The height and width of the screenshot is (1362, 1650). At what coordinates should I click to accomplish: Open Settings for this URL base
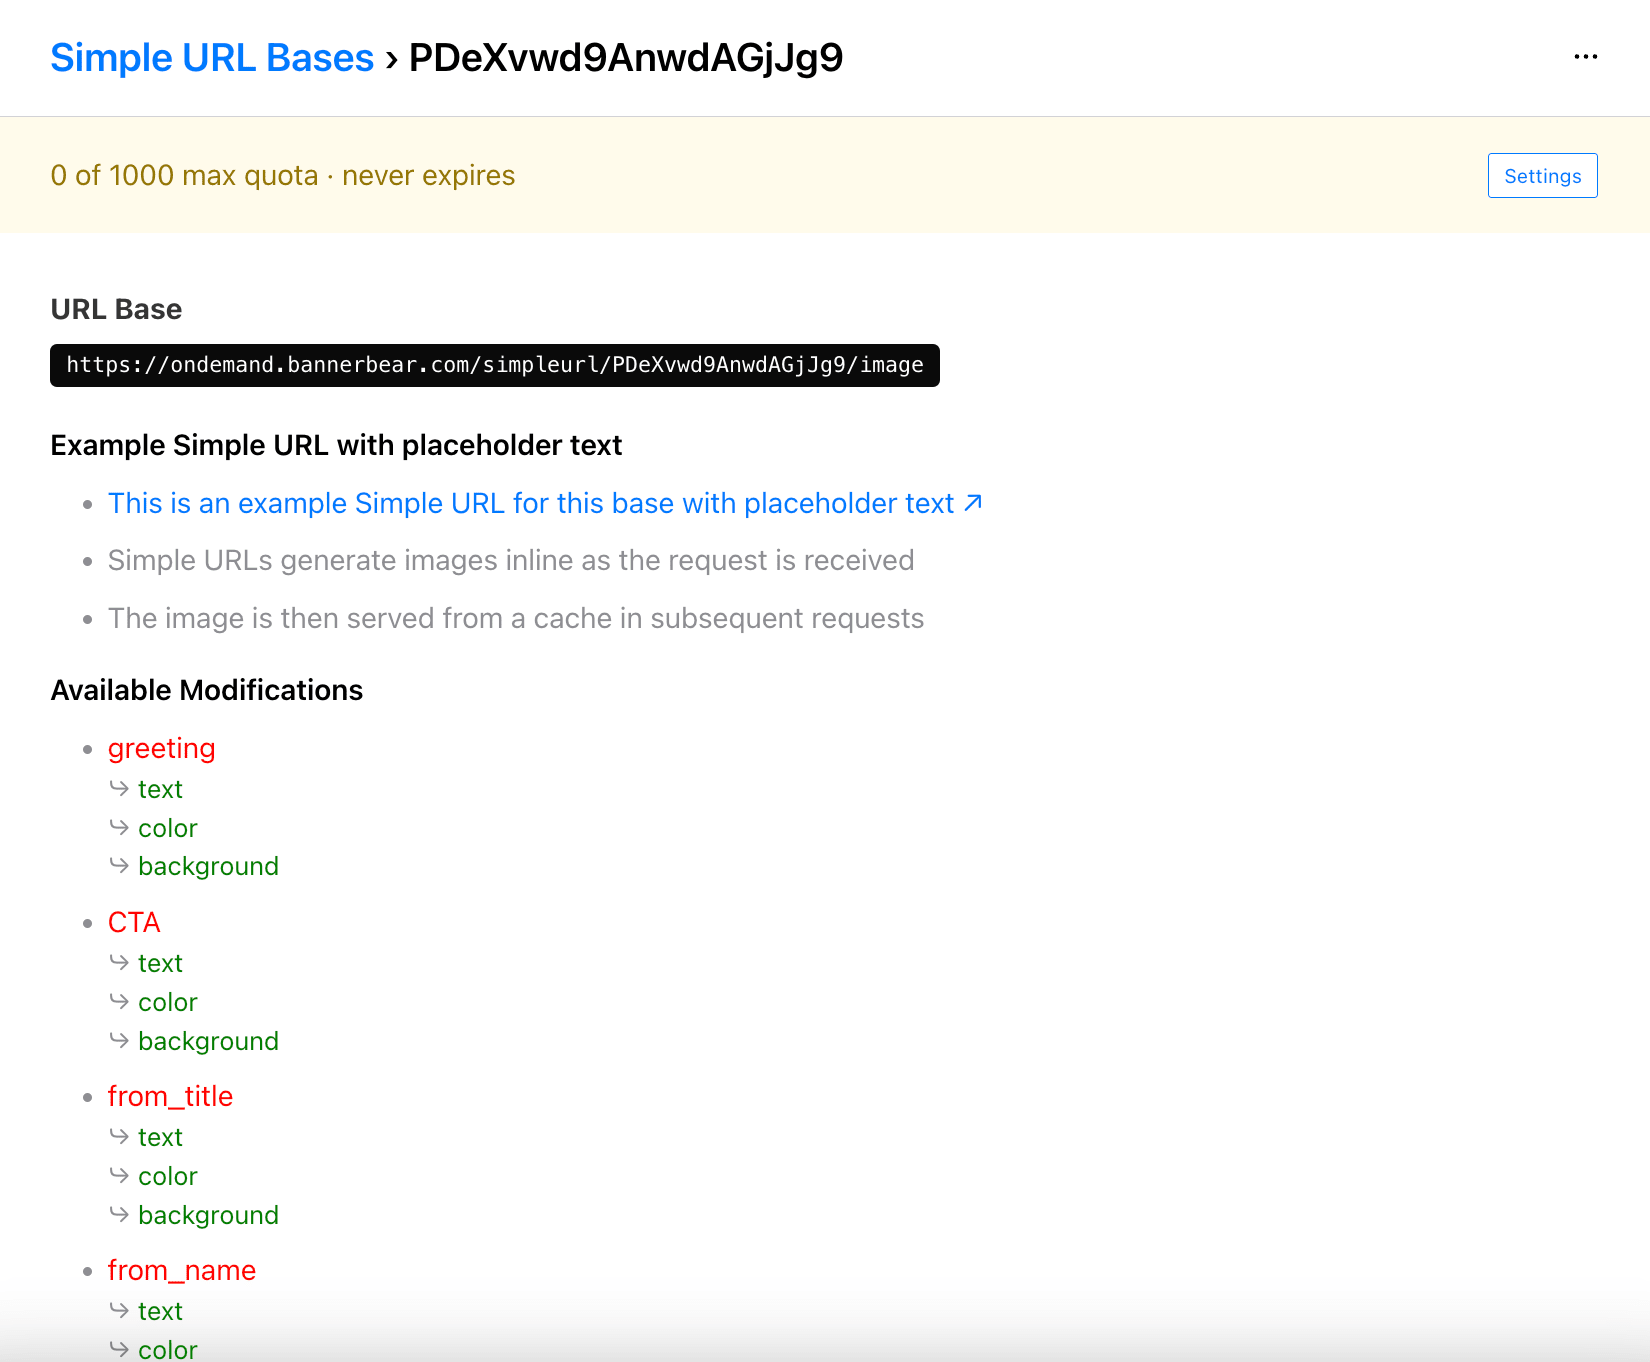coord(1542,175)
